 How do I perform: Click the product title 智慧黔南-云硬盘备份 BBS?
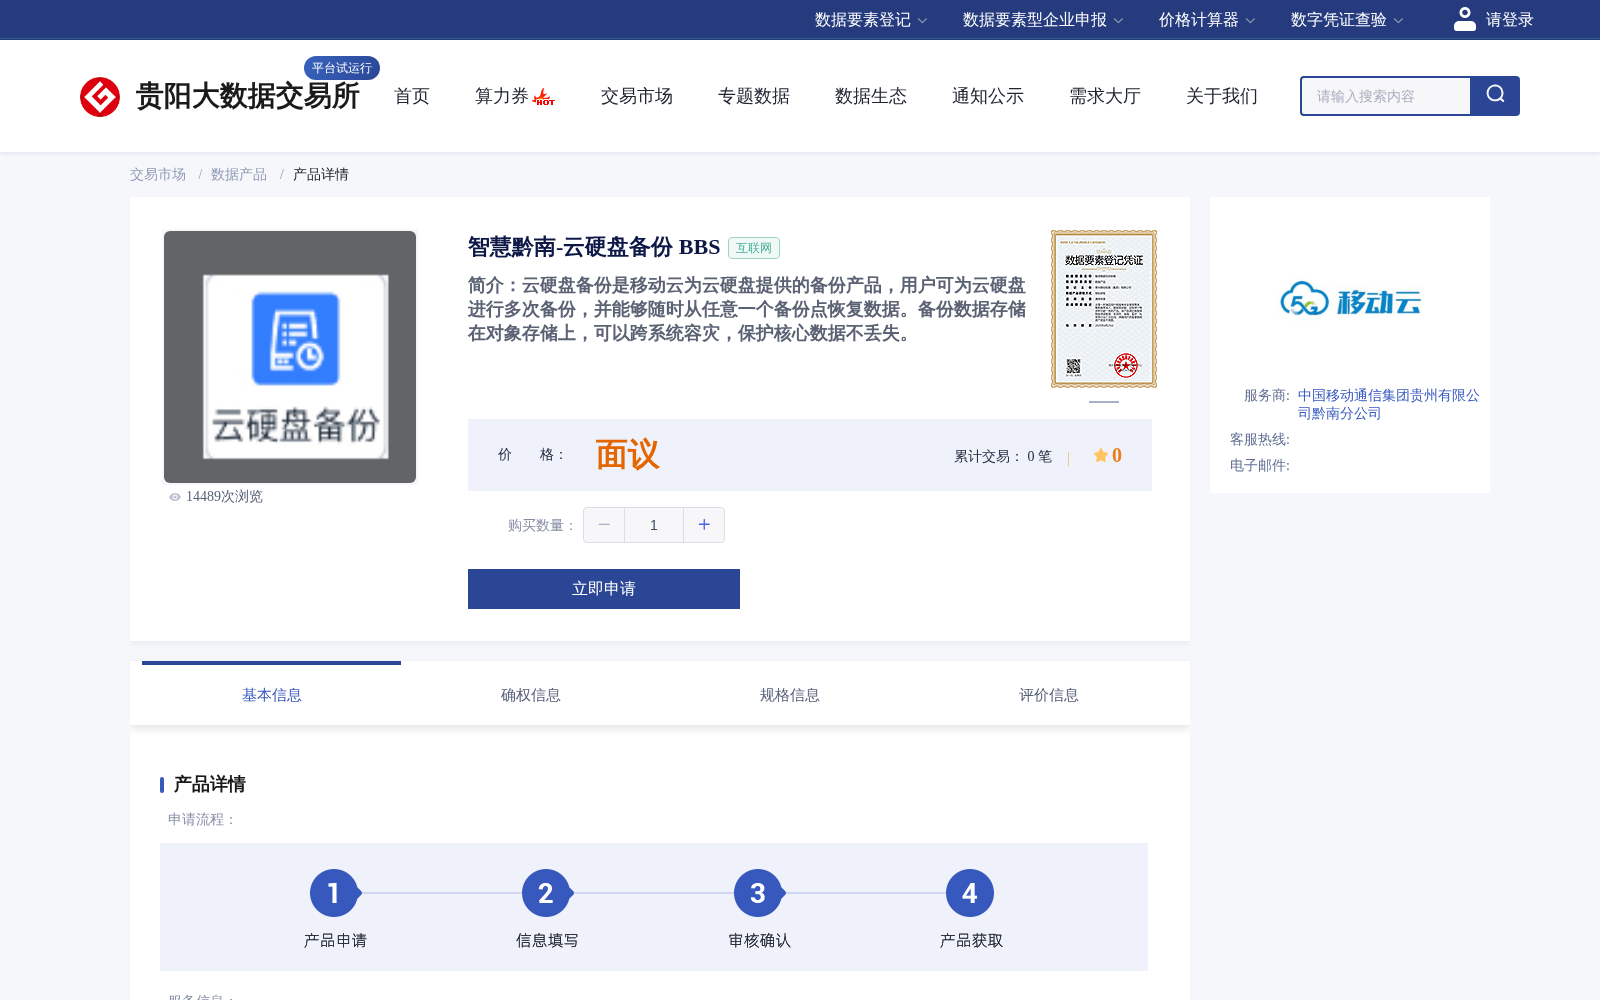(594, 247)
